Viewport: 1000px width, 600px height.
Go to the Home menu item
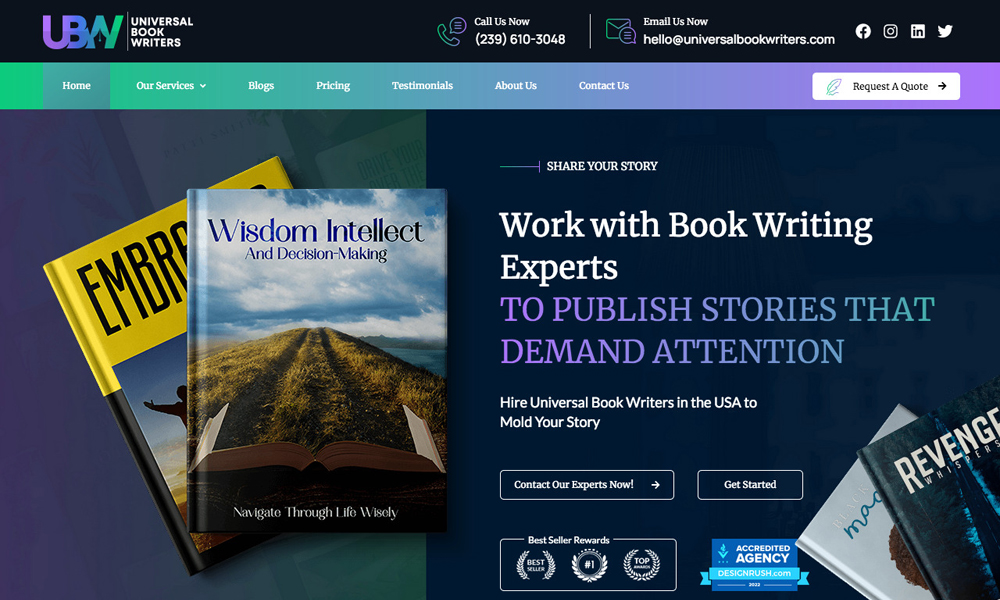[x=76, y=86]
